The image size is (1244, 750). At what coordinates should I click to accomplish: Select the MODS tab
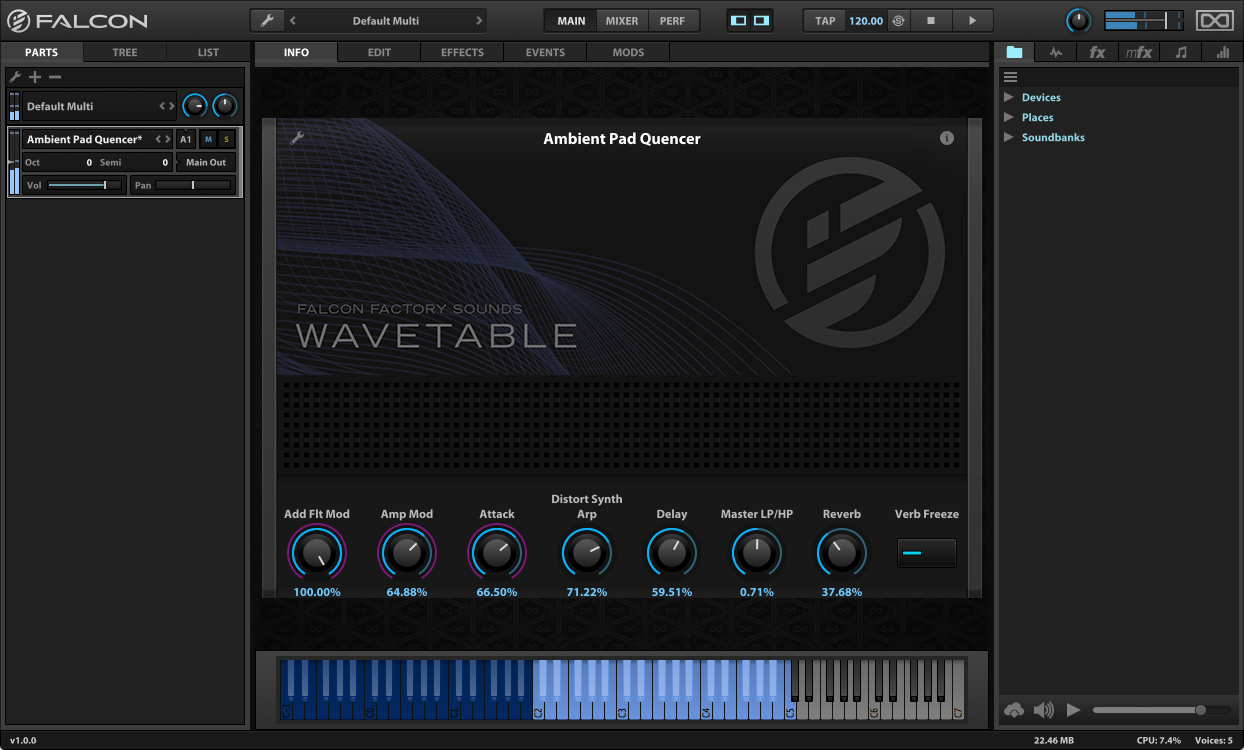[x=628, y=52]
